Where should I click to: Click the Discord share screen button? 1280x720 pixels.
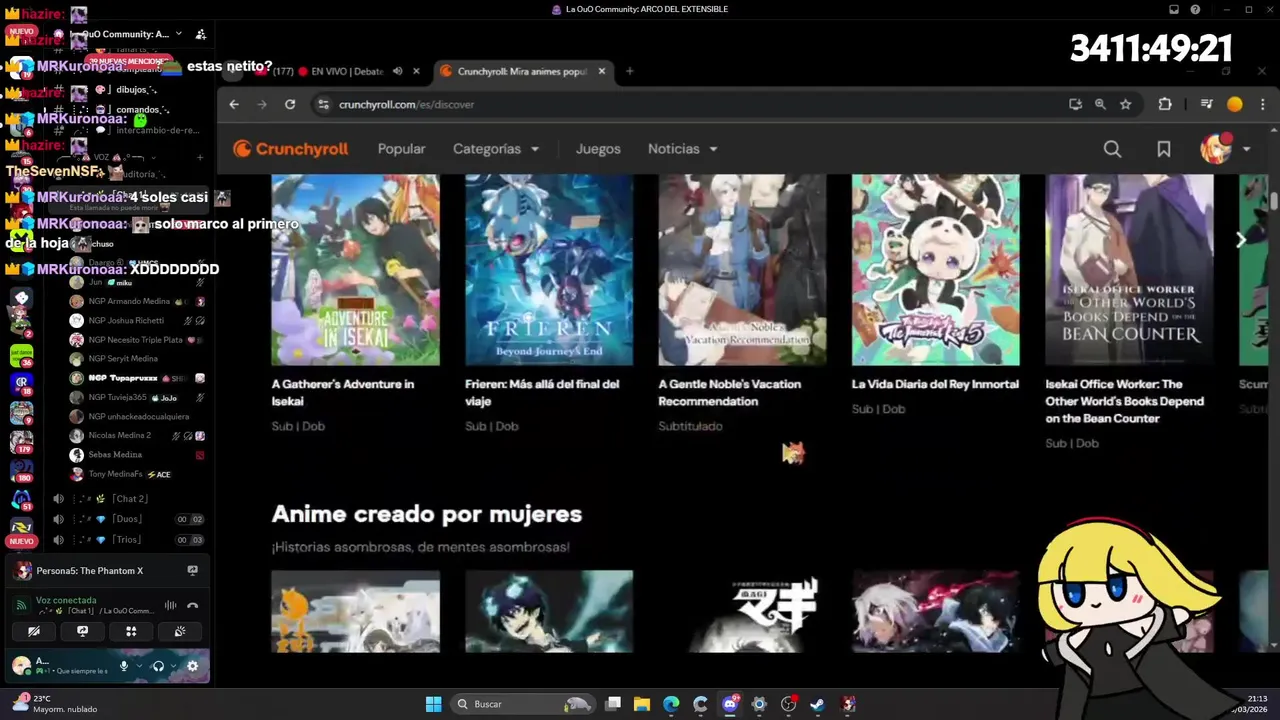tap(83, 631)
